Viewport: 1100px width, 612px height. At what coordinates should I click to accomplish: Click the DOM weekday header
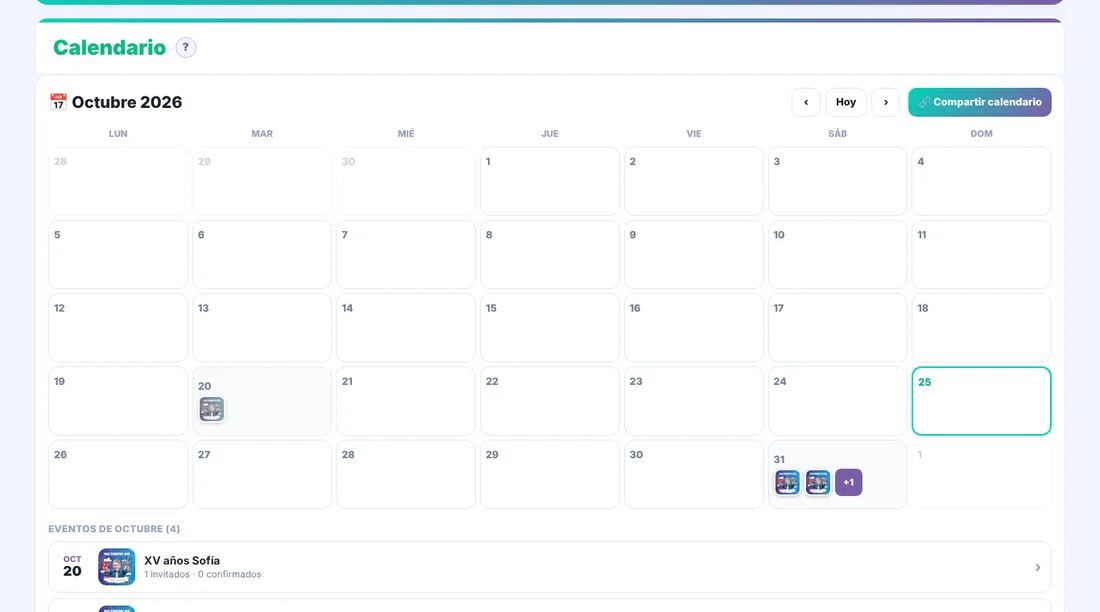pyautogui.click(x=981, y=133)
